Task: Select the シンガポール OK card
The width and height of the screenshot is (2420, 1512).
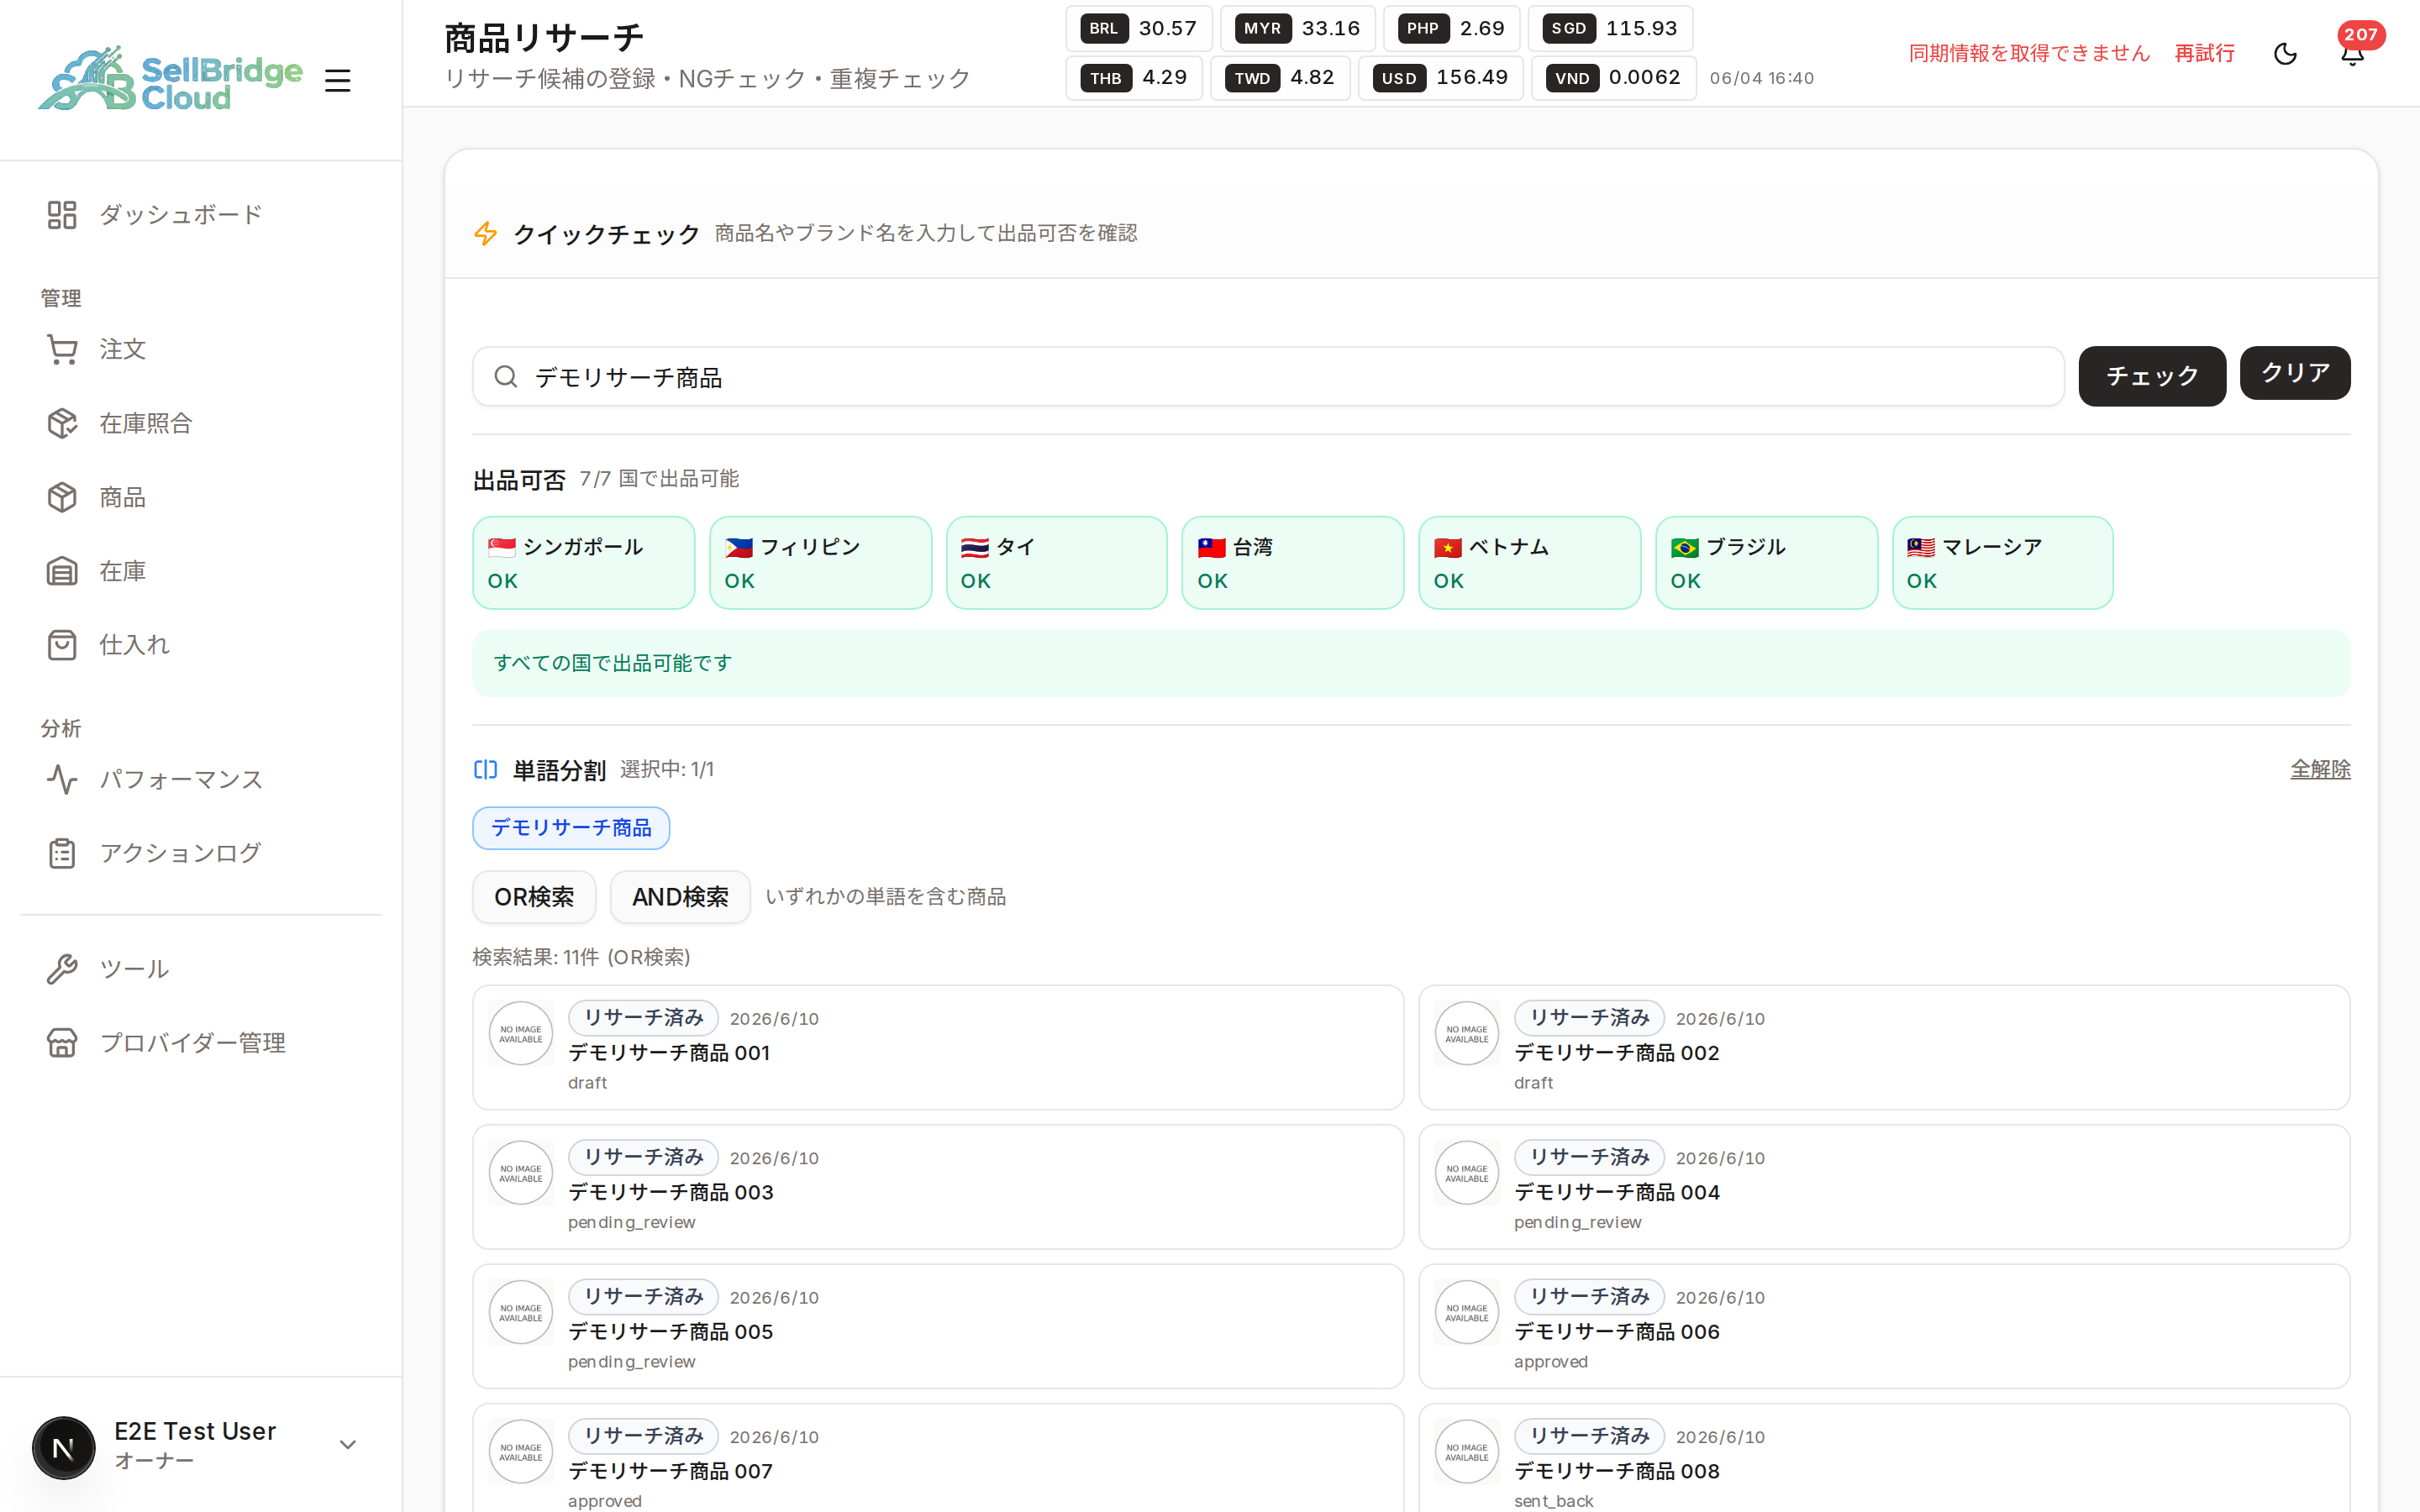Action: click(584, 563)
